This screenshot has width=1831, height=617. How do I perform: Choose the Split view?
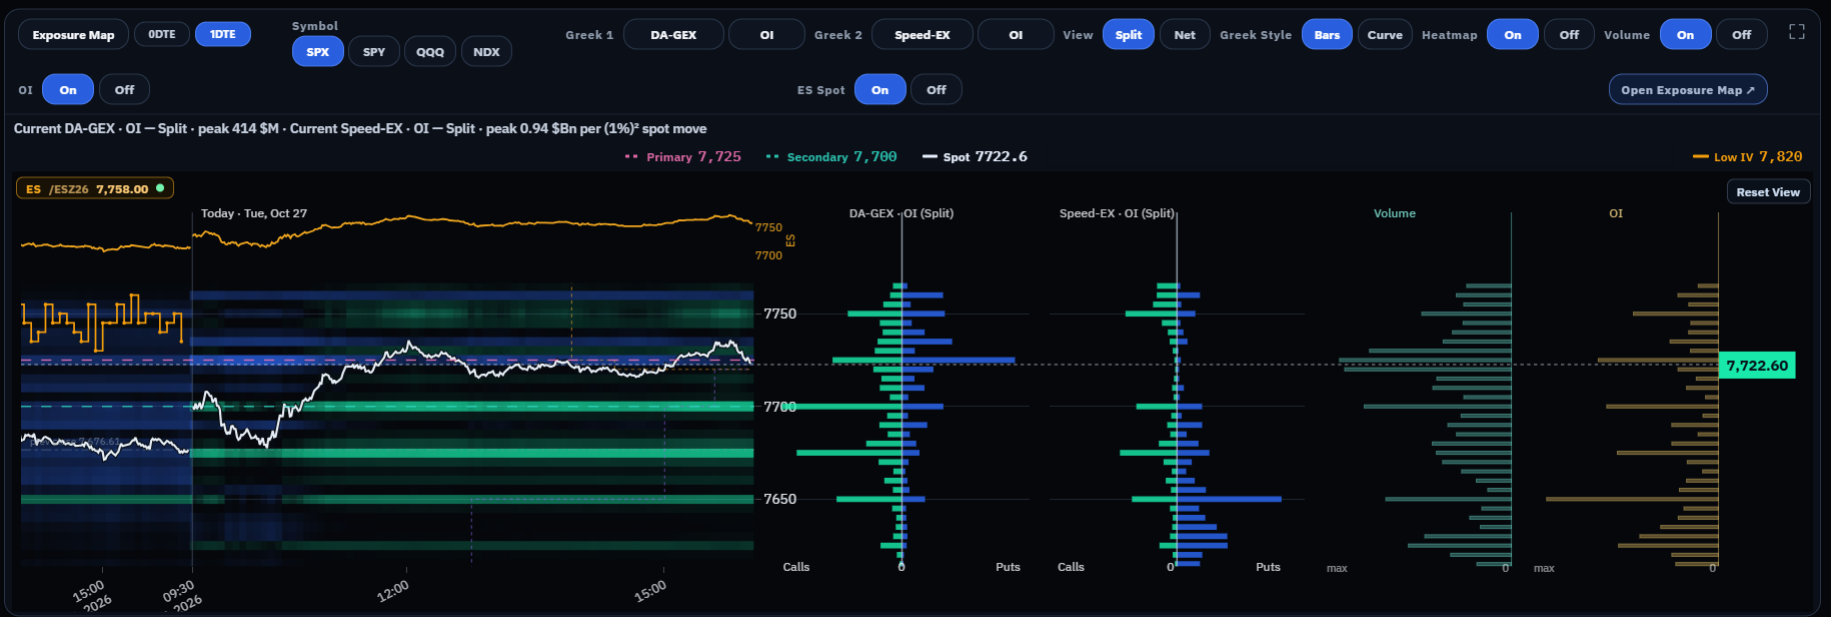click(1129, 35)
